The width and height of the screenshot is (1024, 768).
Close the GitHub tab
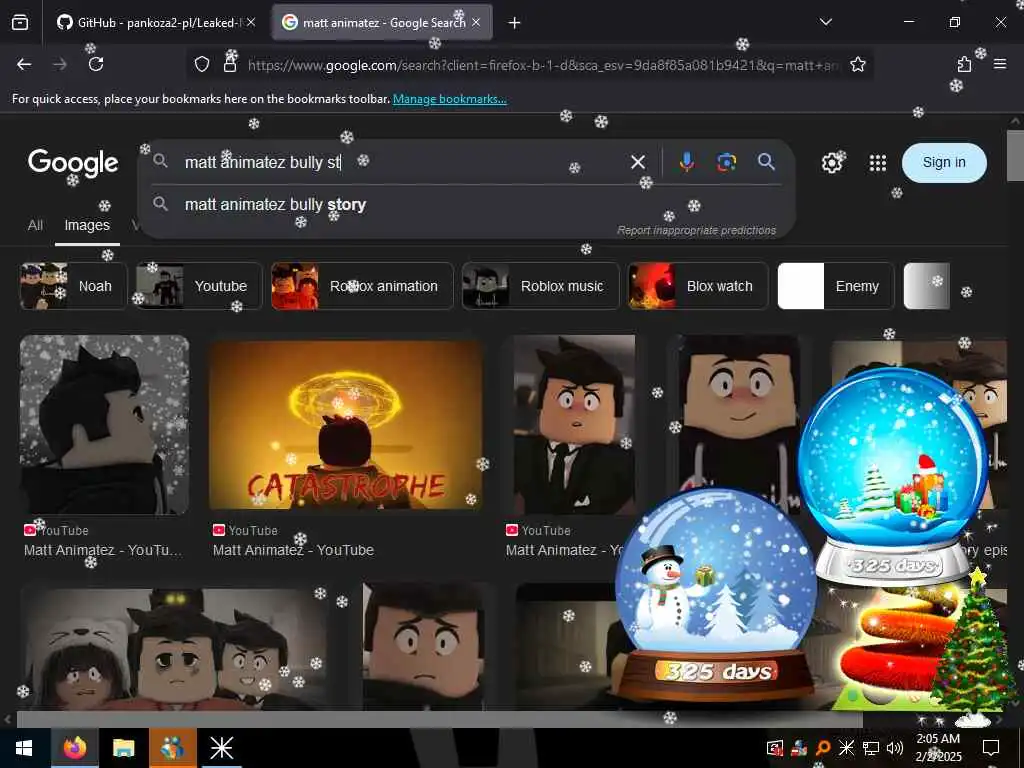click(x=251, y=22)
